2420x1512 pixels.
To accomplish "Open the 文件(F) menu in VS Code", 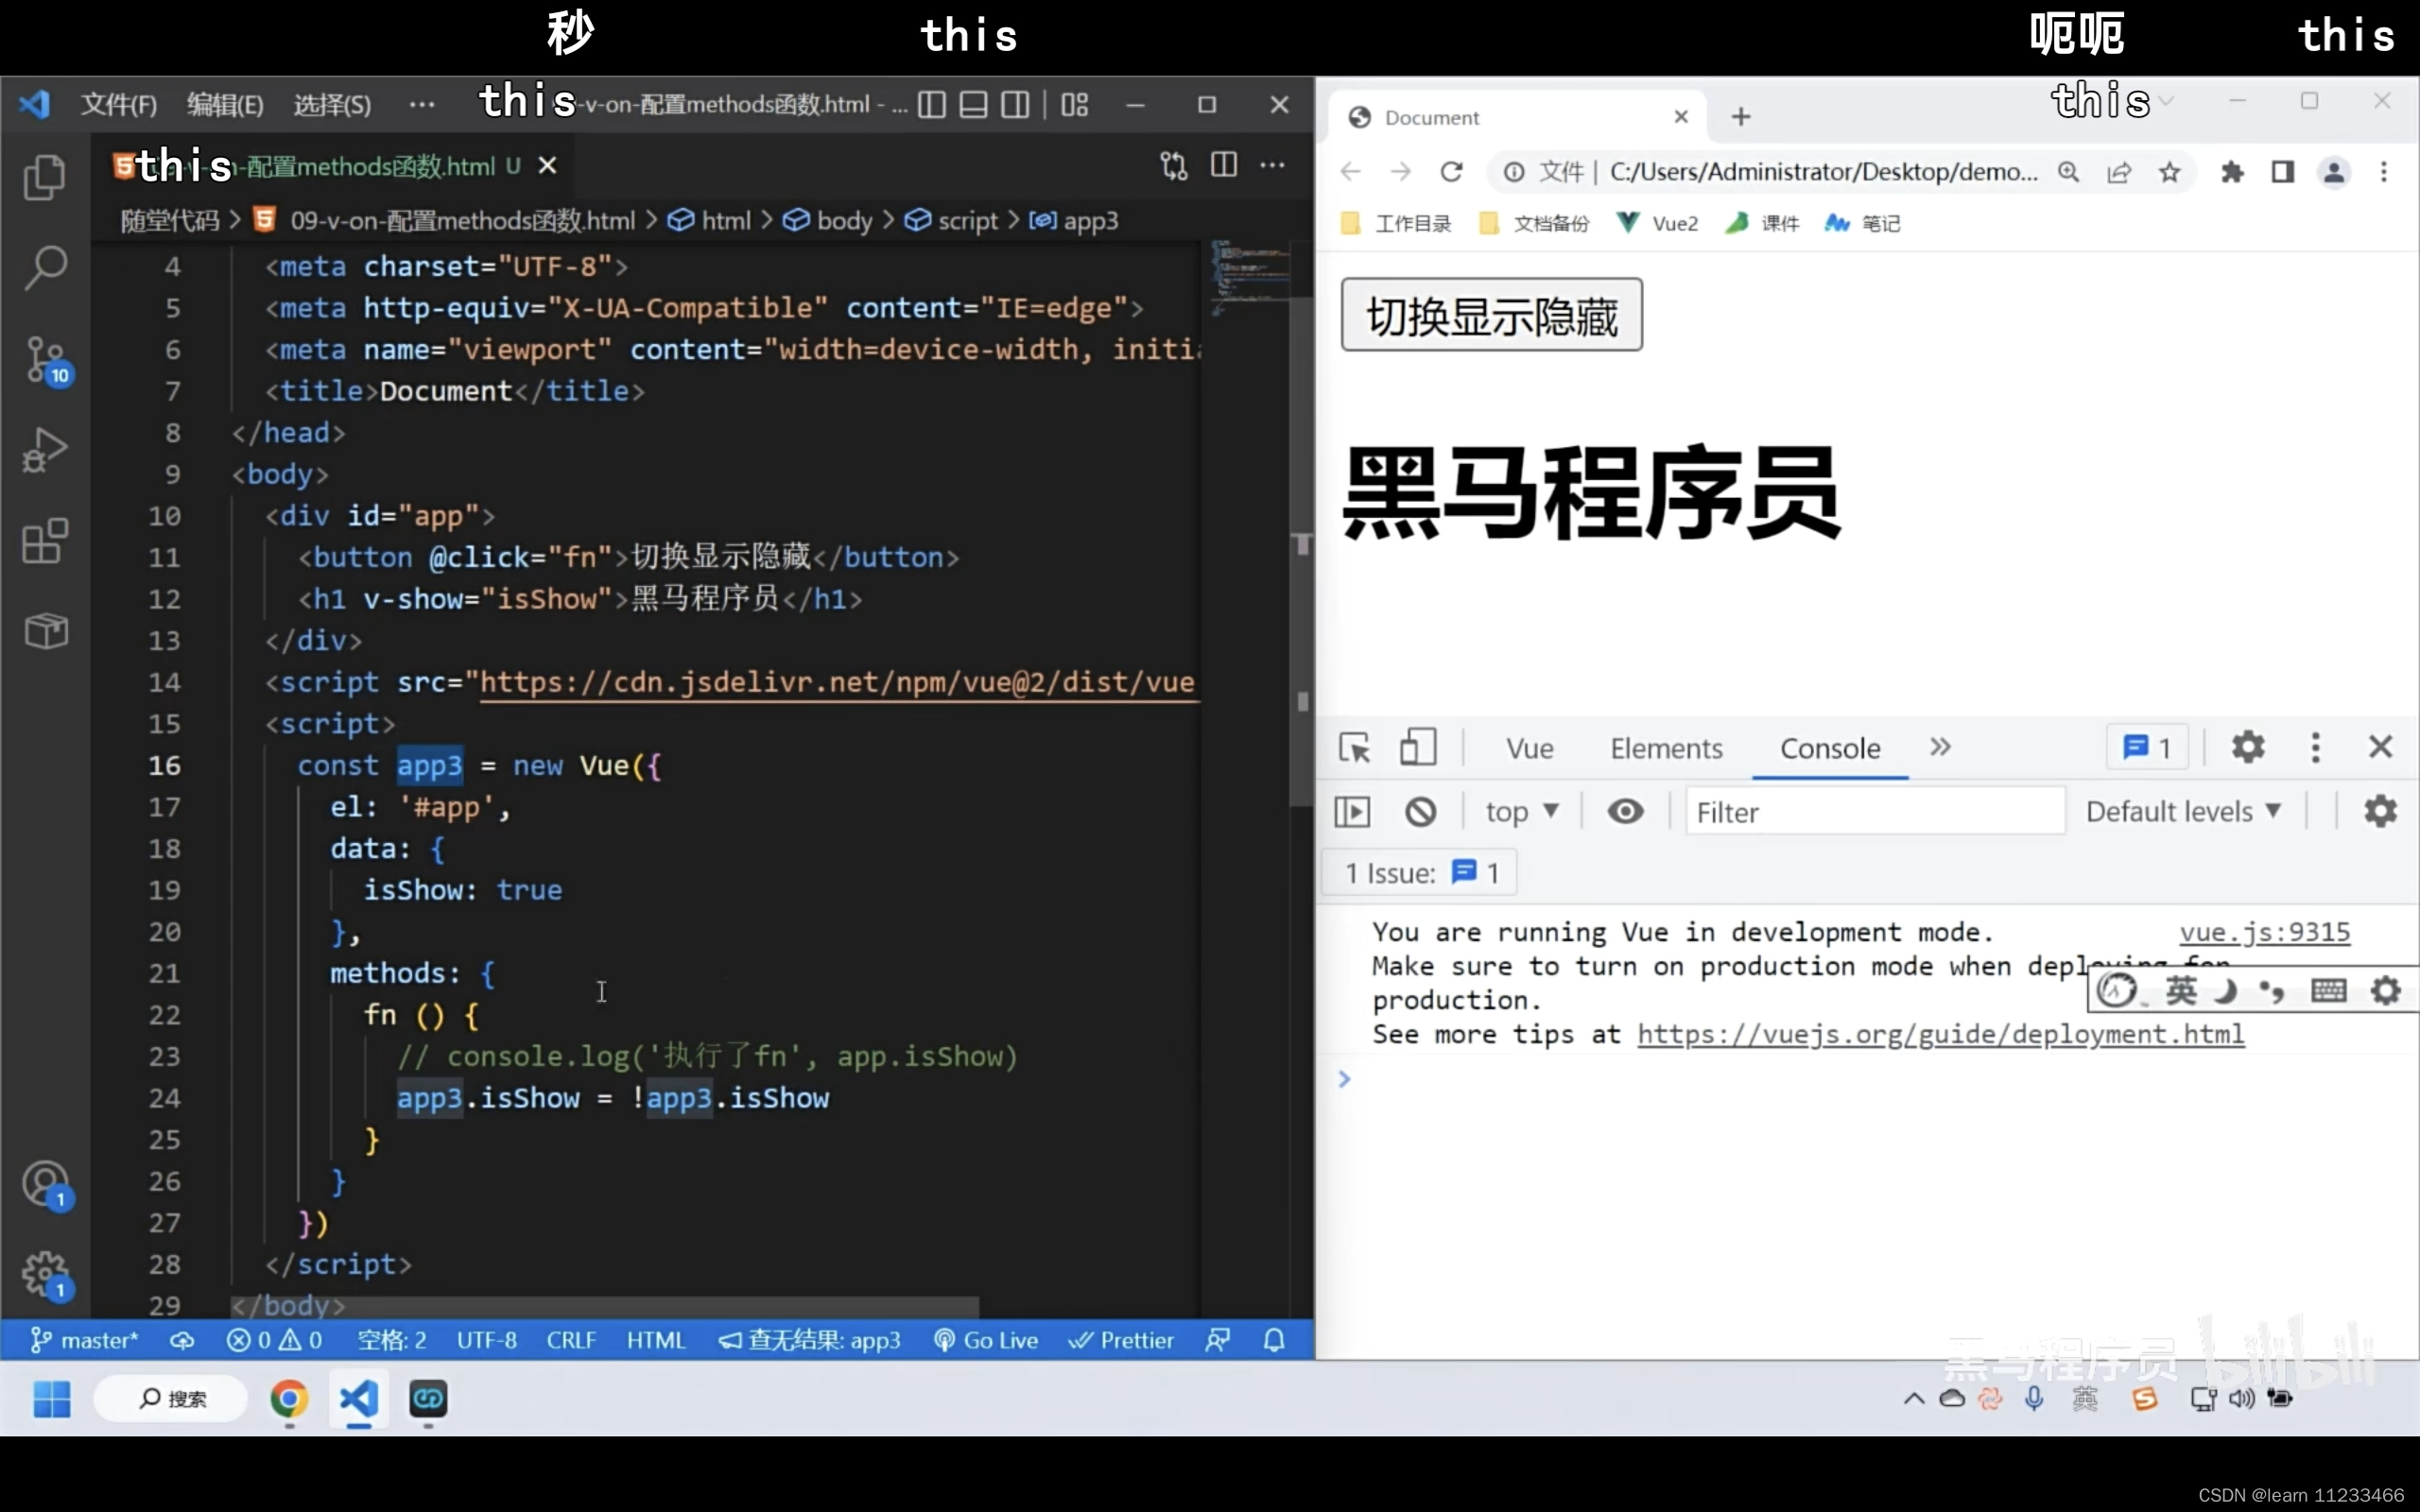I will [x=118, y=105].
